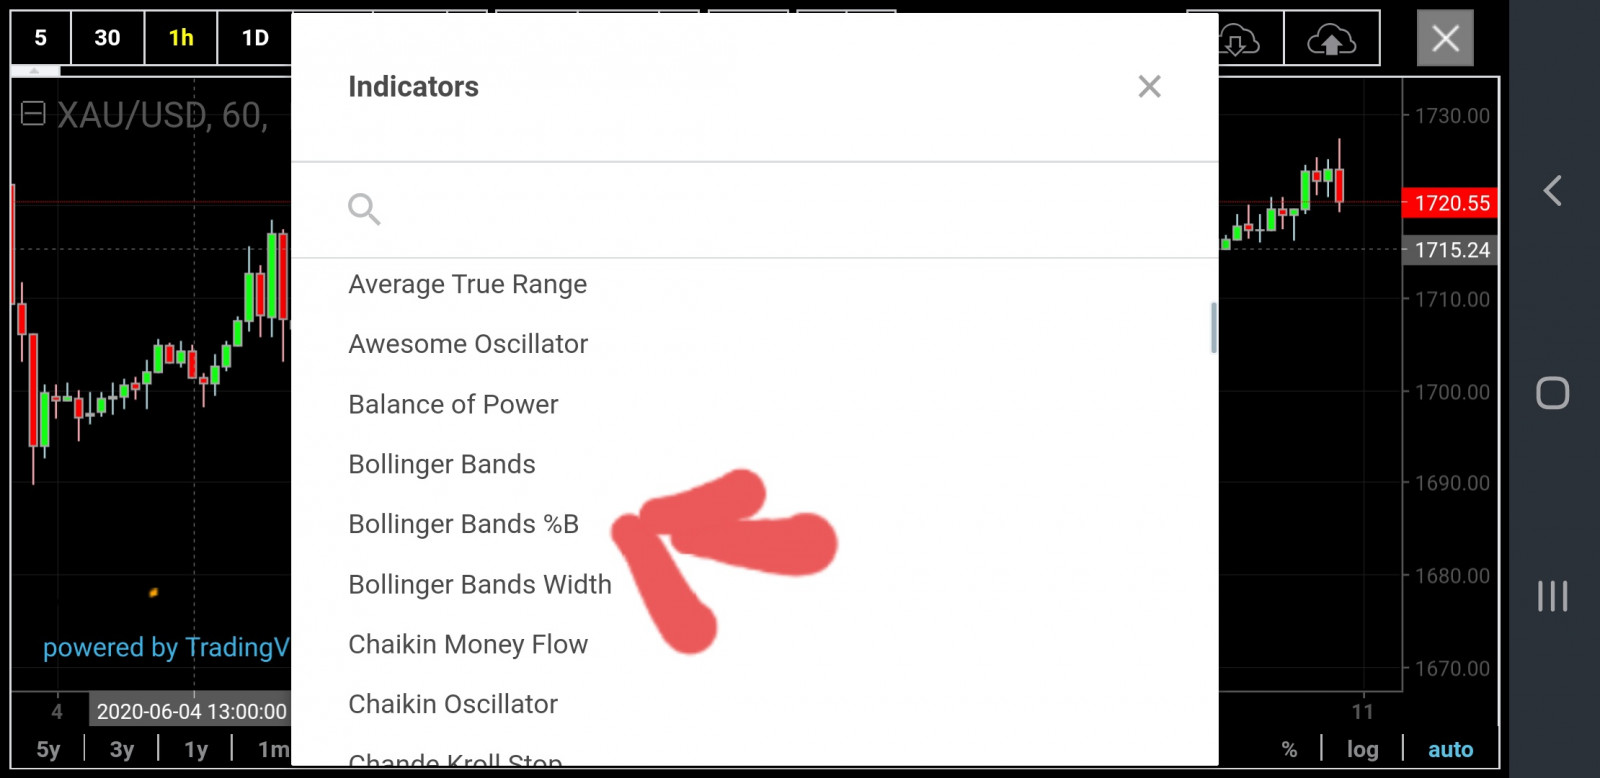The height and width of the screenshot is (778, 1600).
Task: Toggle the auto scale option
Action: (1450, 749)
